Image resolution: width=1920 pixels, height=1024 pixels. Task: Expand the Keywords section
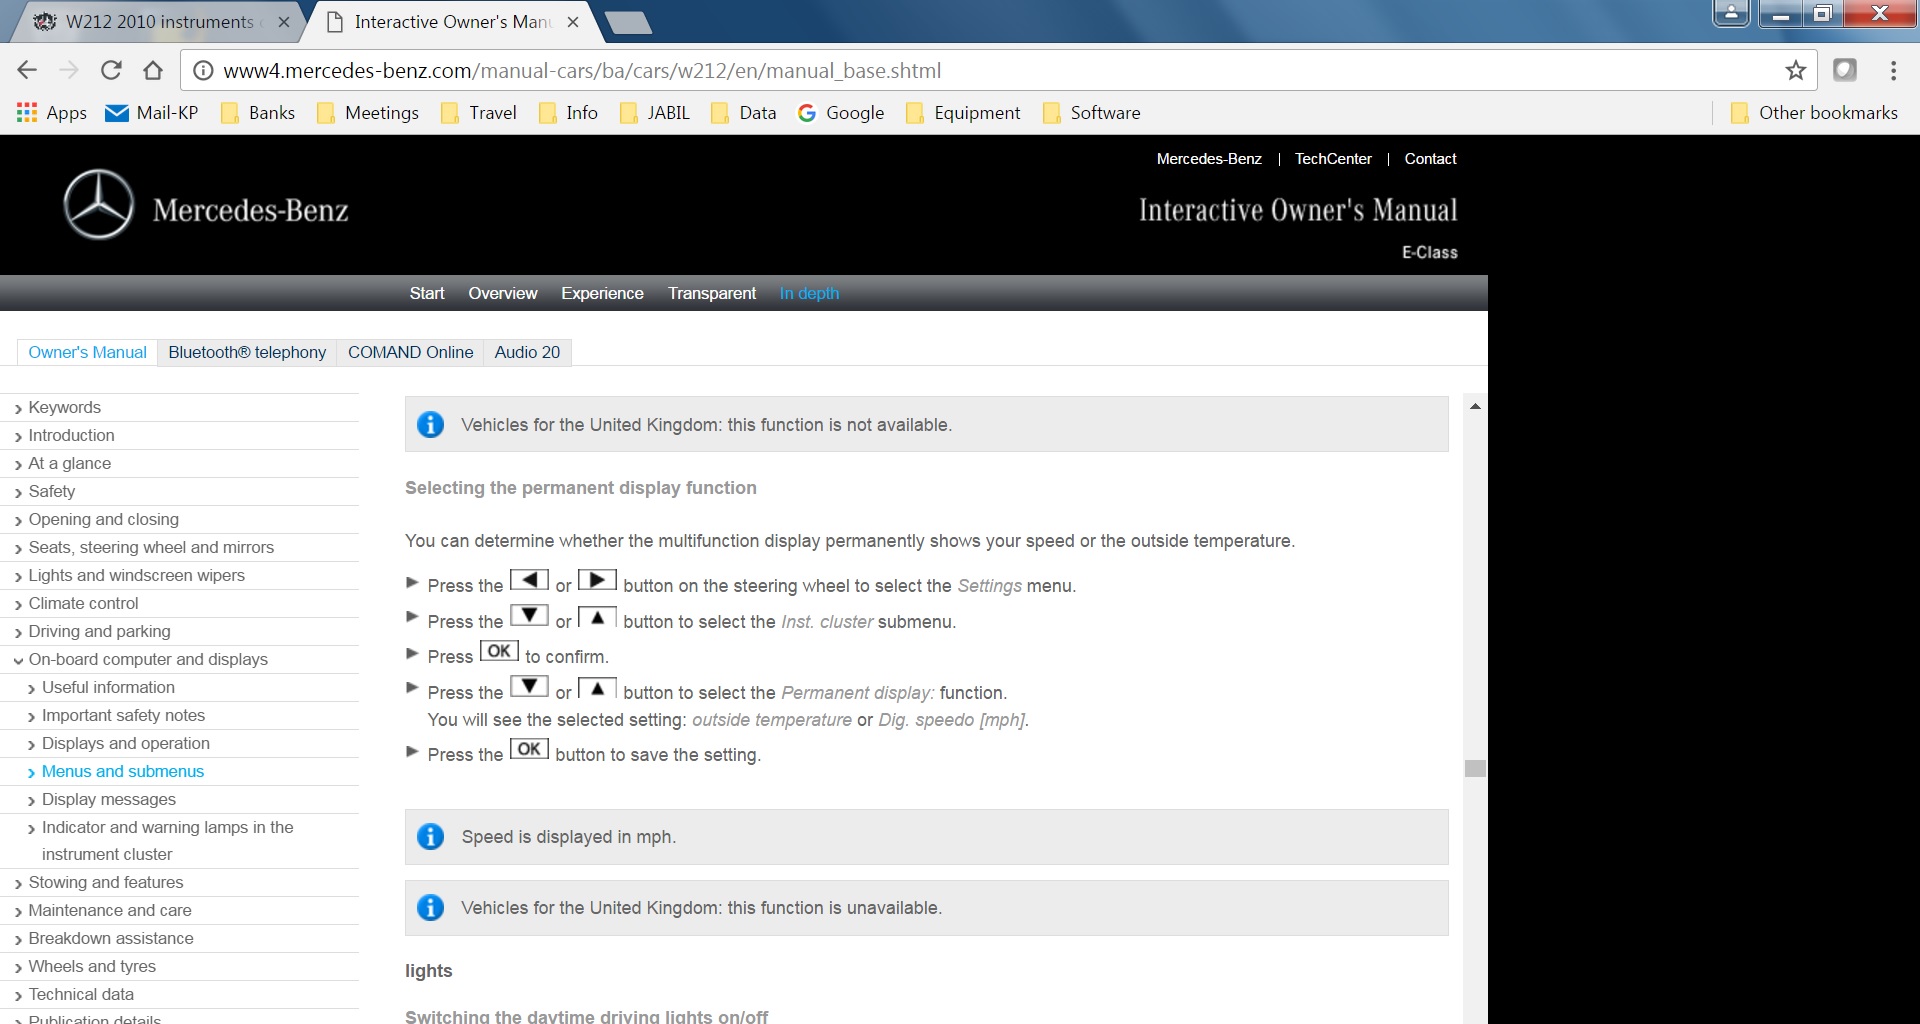[x=64, y=407]
